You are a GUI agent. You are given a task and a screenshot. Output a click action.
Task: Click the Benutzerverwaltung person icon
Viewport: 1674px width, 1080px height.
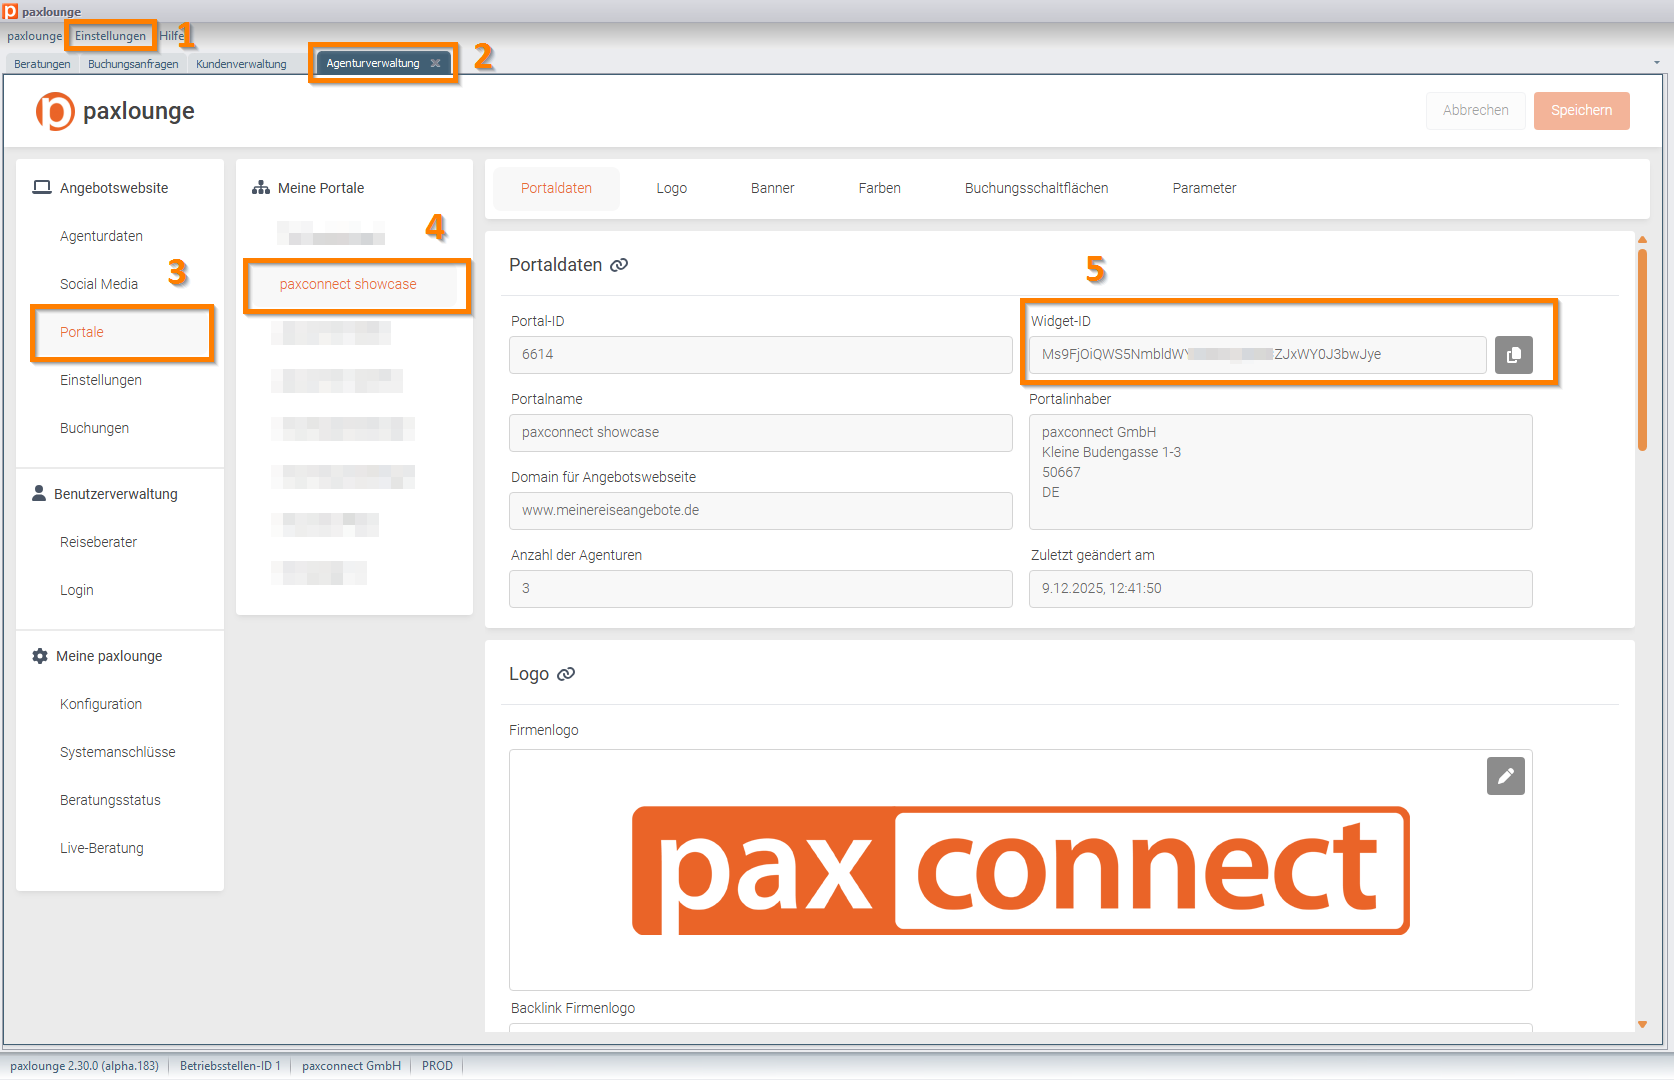(39, 493)
